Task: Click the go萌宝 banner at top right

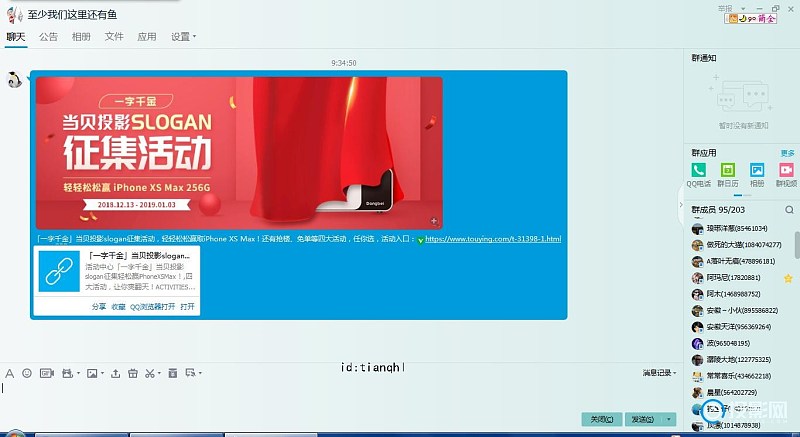Action: click(x=751, y=18)
